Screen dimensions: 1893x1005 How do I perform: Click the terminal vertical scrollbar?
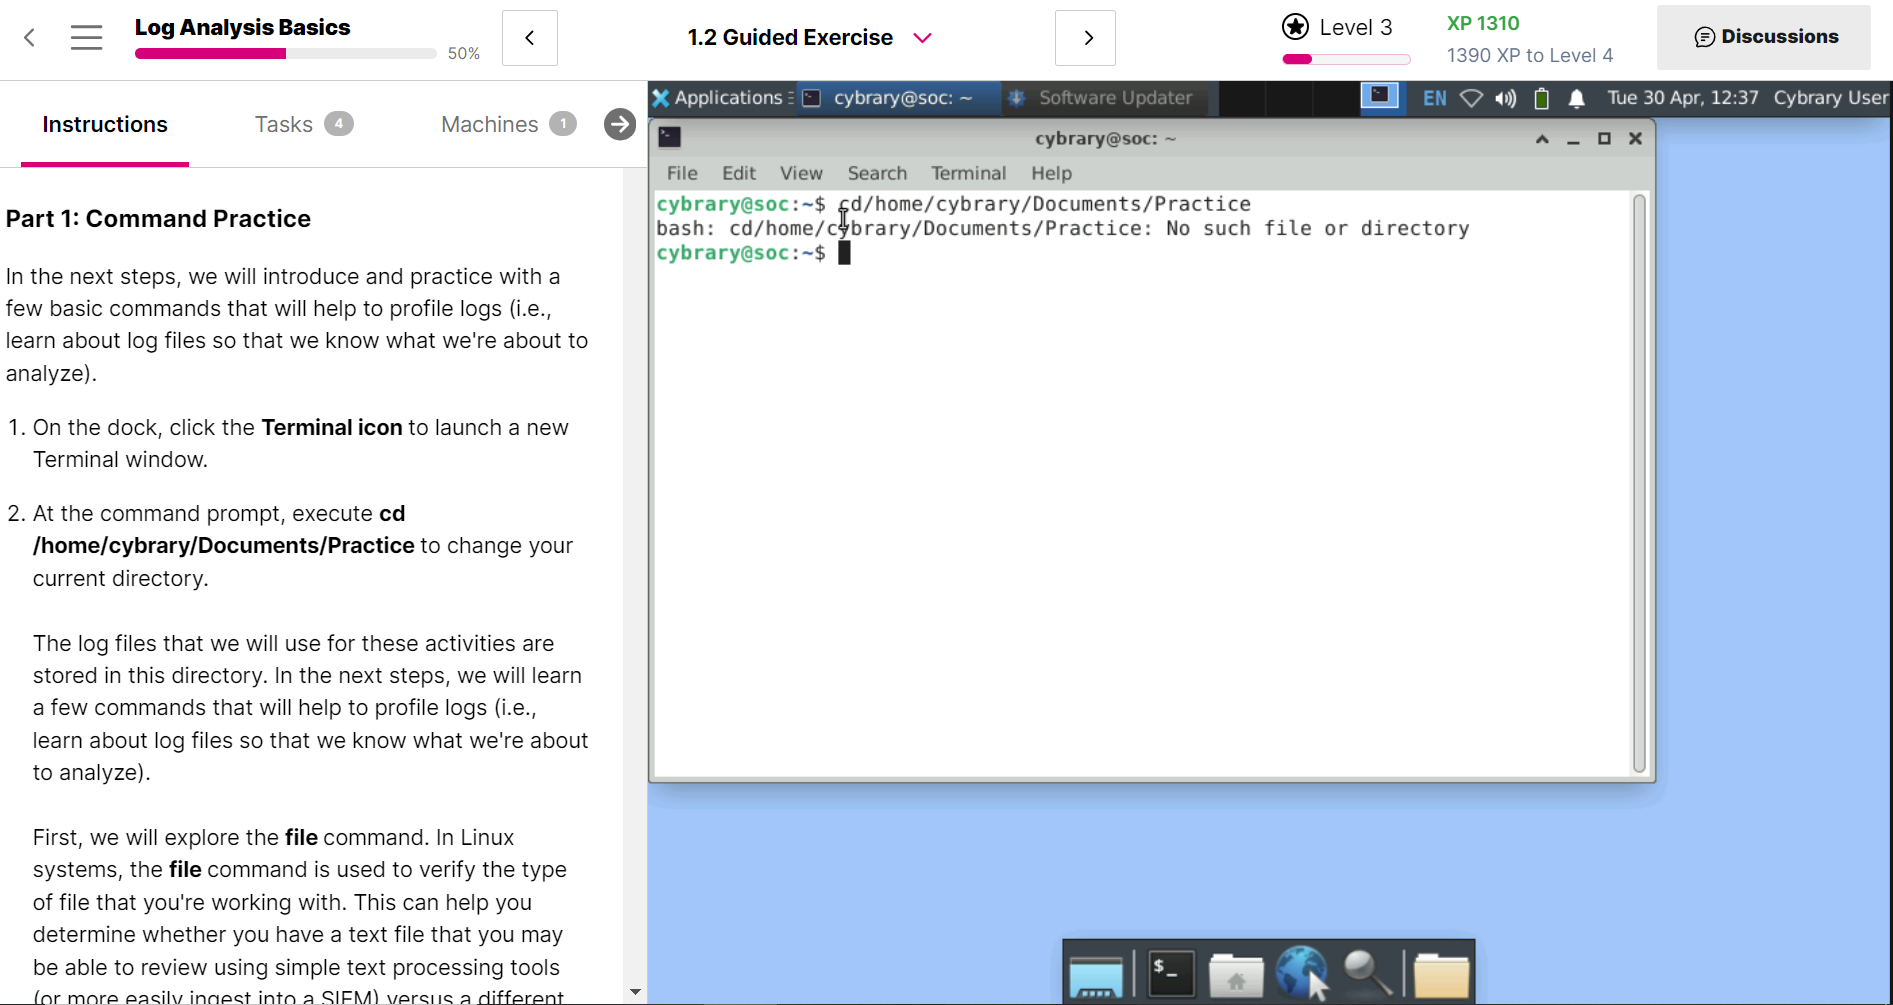tap(1639, 480)
